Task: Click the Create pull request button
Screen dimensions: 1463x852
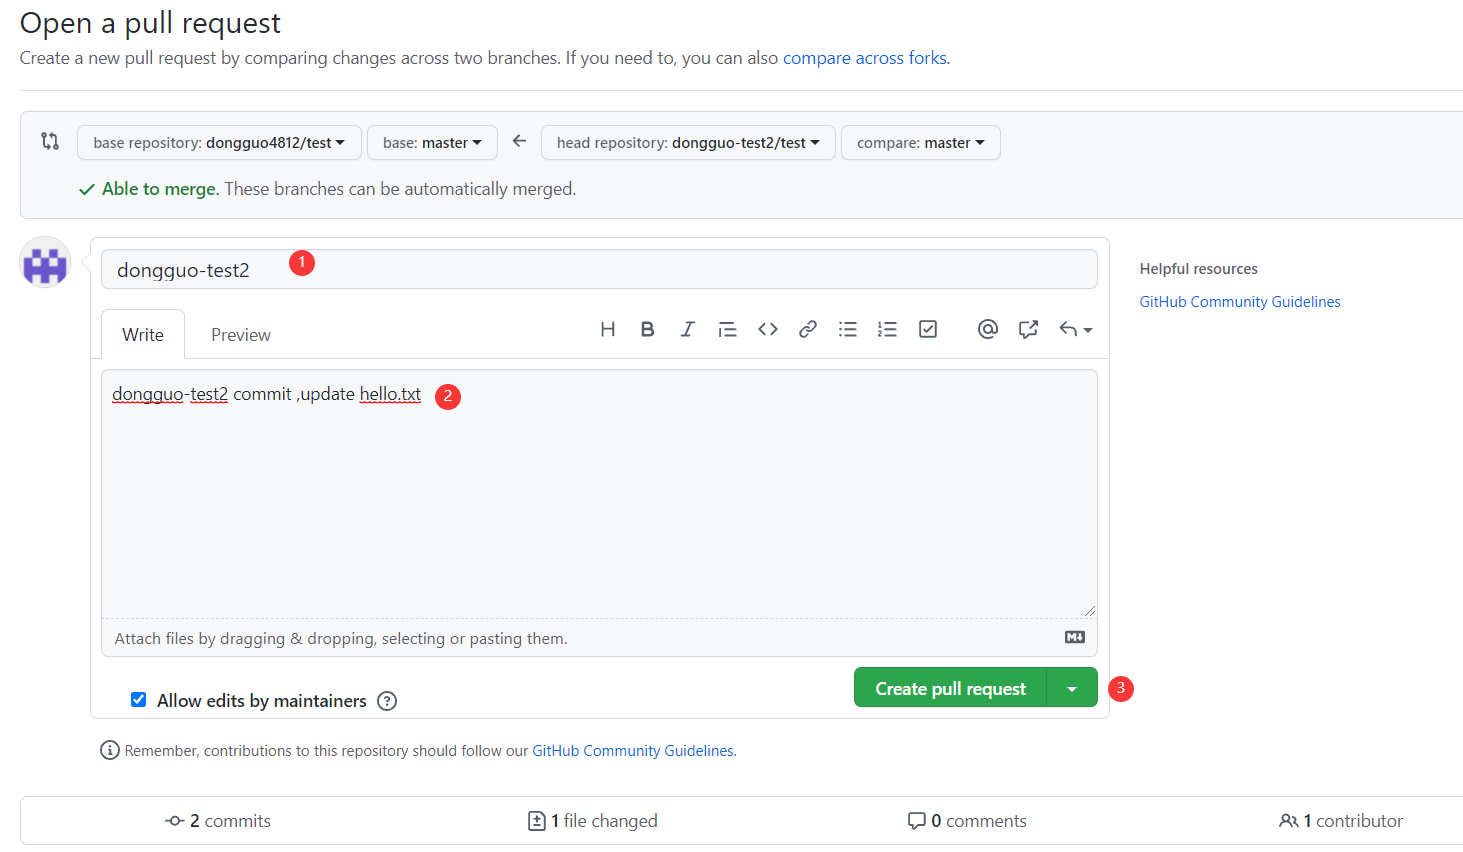Action: (x=950, y=688)
